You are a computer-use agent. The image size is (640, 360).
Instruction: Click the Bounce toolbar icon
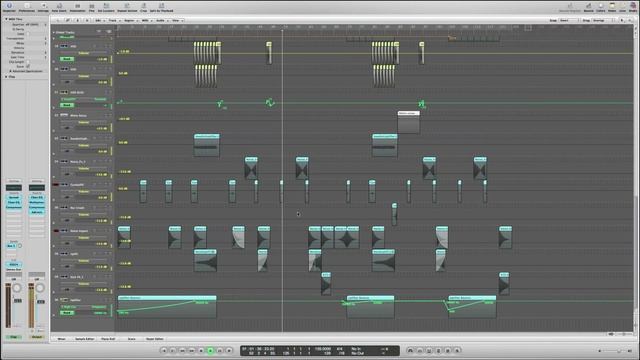[x=589, y=7]
